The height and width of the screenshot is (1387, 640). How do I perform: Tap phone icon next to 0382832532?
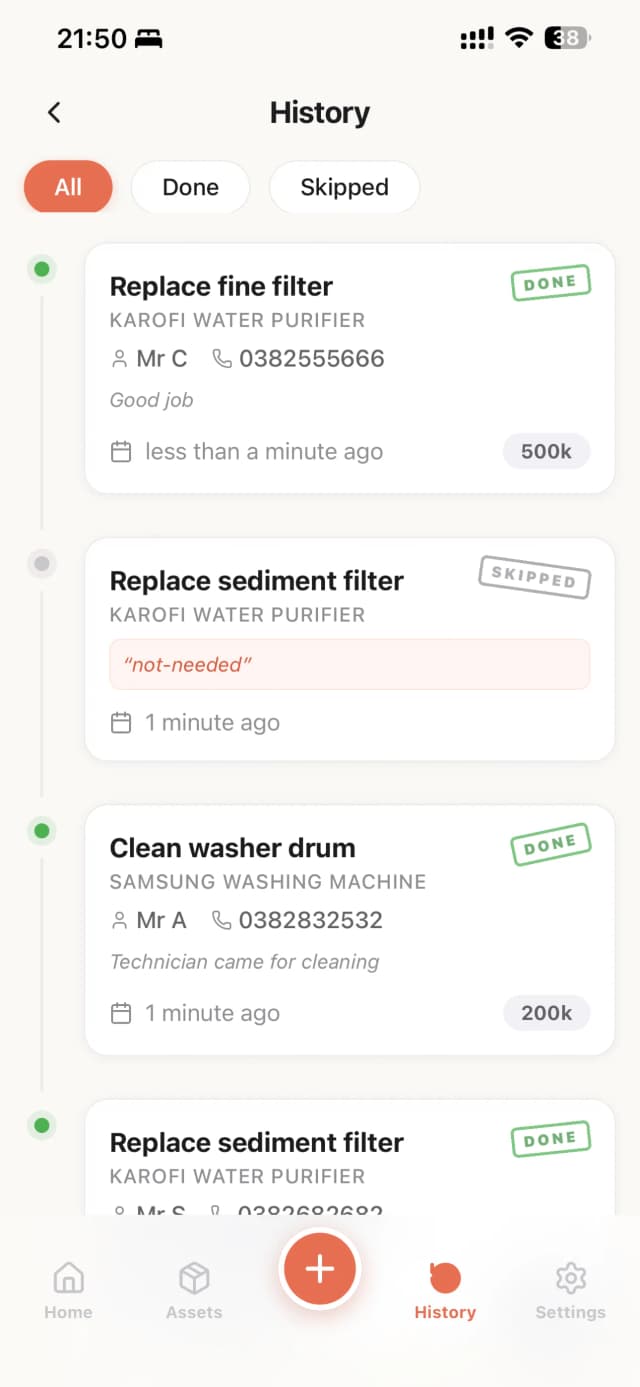(222, 920)
